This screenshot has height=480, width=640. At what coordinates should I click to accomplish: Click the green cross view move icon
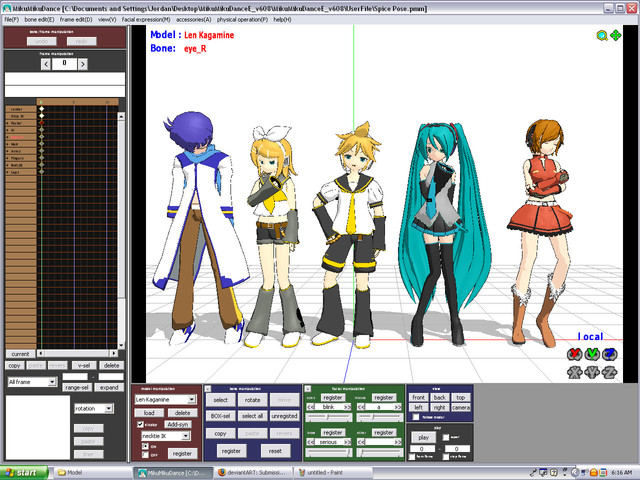click(x=616, y=36)
